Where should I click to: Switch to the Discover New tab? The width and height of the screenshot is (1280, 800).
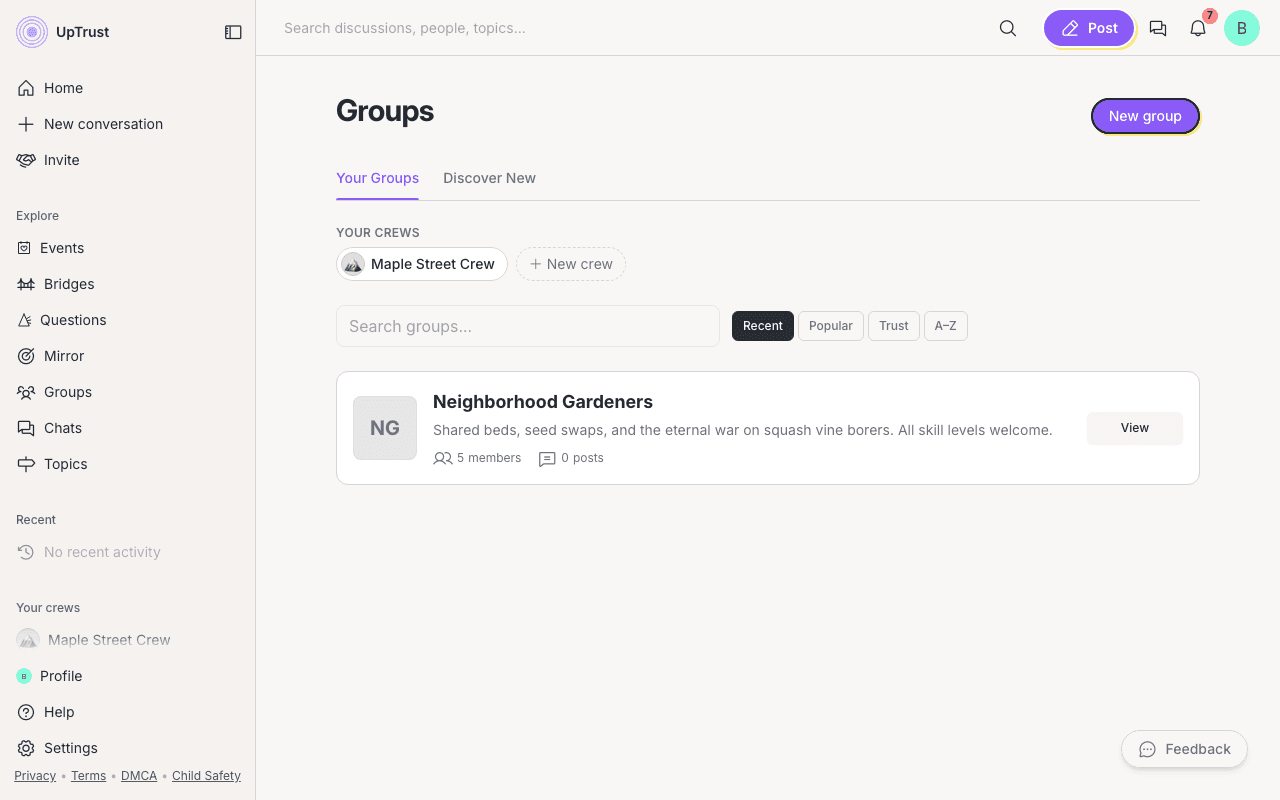489,178
